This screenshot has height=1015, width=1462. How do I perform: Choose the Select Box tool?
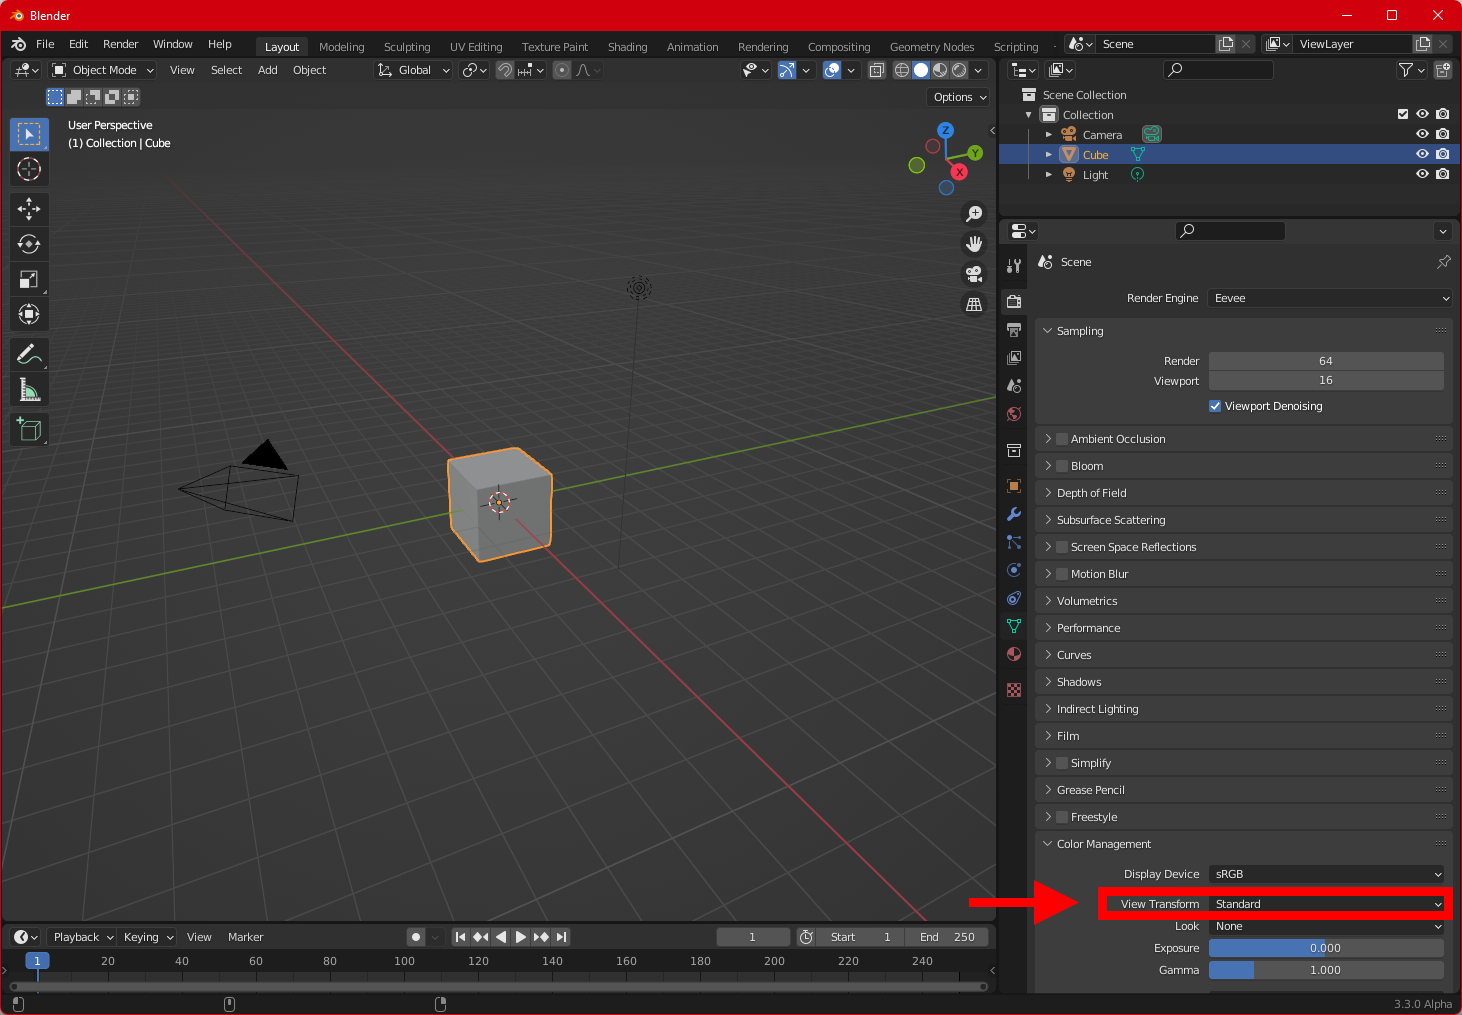click(x=29, y=134)
